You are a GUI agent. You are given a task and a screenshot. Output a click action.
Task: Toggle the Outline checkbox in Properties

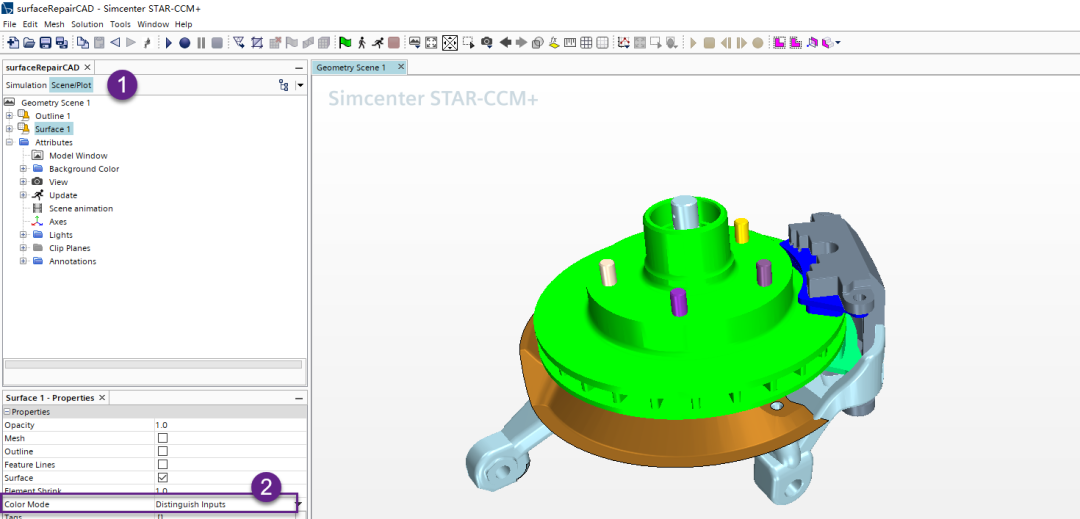tap(163, 451)
